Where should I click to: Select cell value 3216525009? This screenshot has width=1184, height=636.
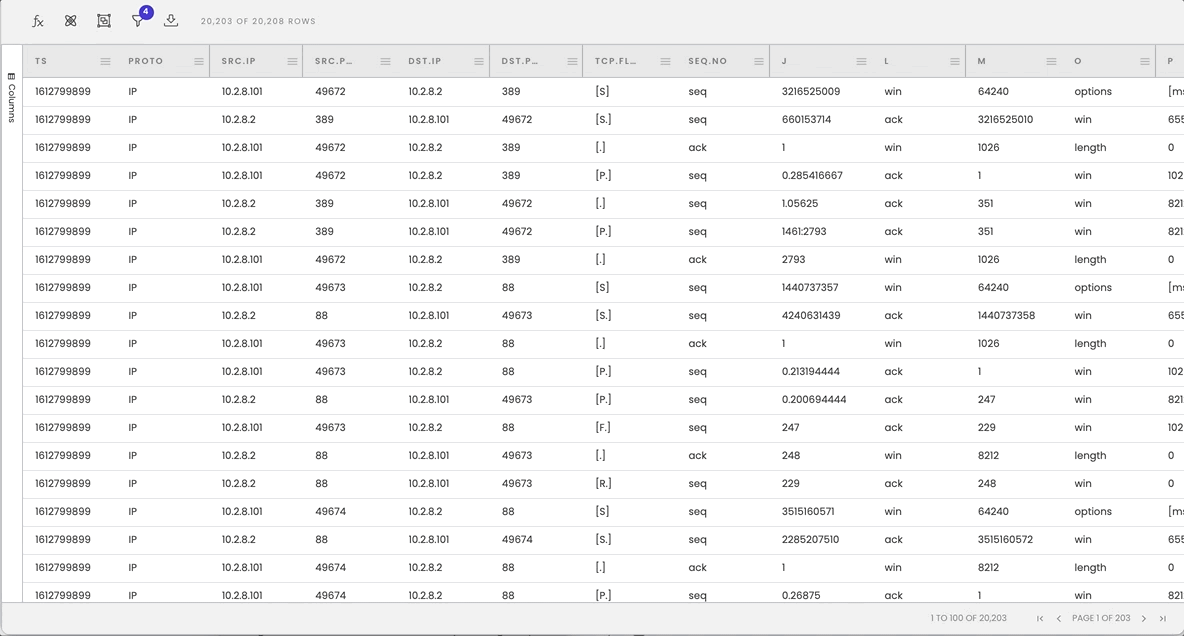[811, 91]
